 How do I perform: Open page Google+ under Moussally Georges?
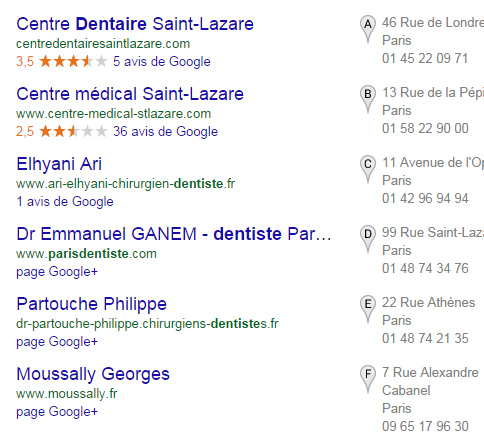57,412
